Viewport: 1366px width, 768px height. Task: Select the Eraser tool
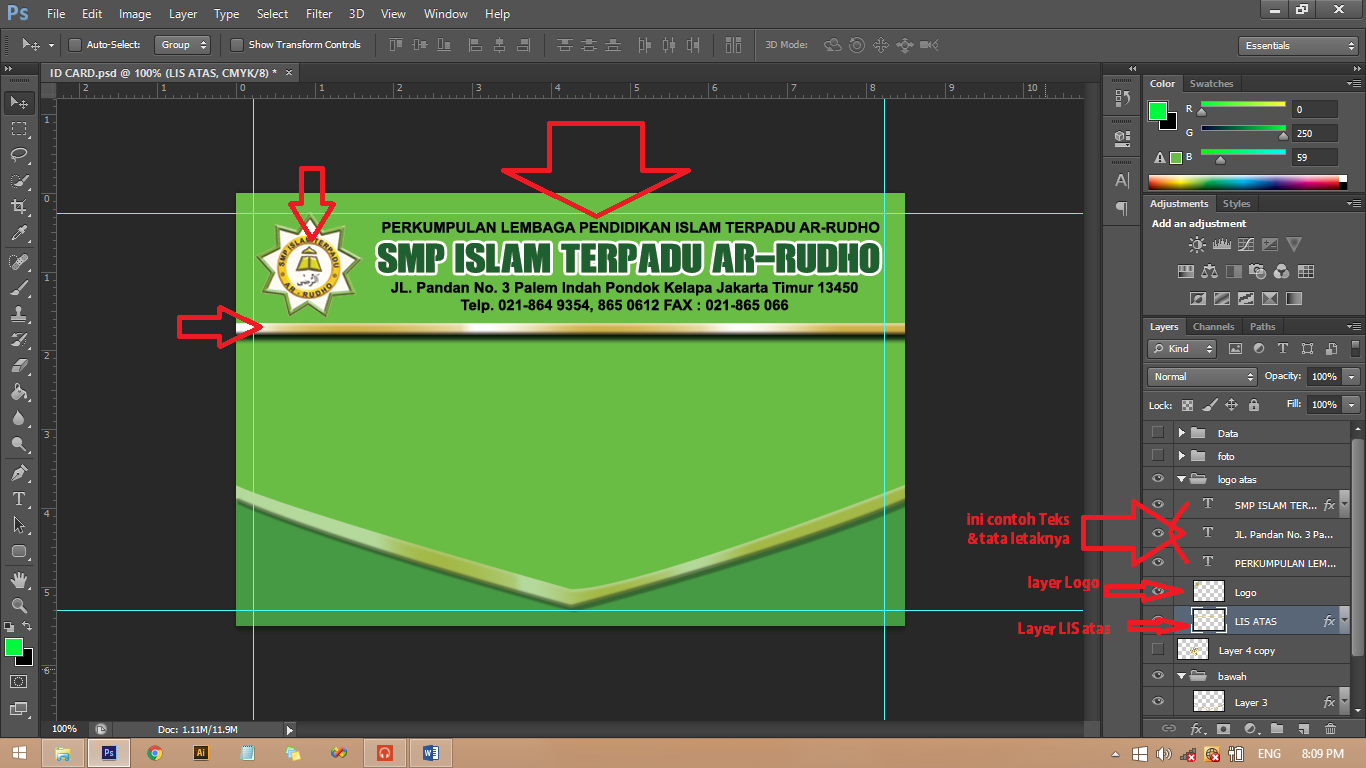19,366
